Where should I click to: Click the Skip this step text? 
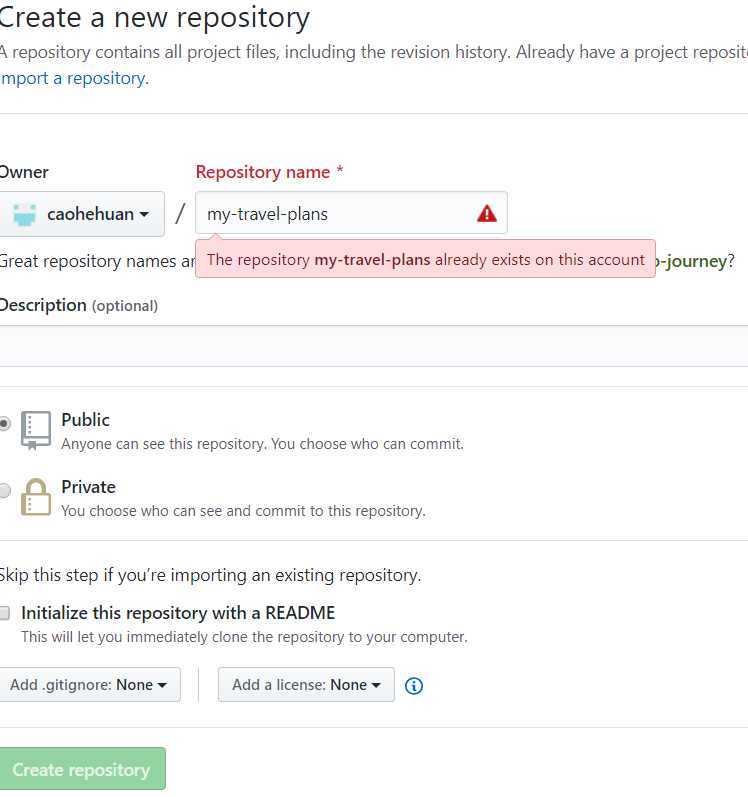[210, 575]
